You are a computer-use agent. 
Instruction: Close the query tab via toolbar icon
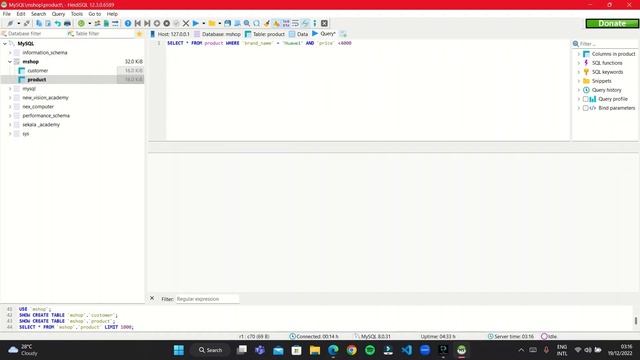click(324, 23)
